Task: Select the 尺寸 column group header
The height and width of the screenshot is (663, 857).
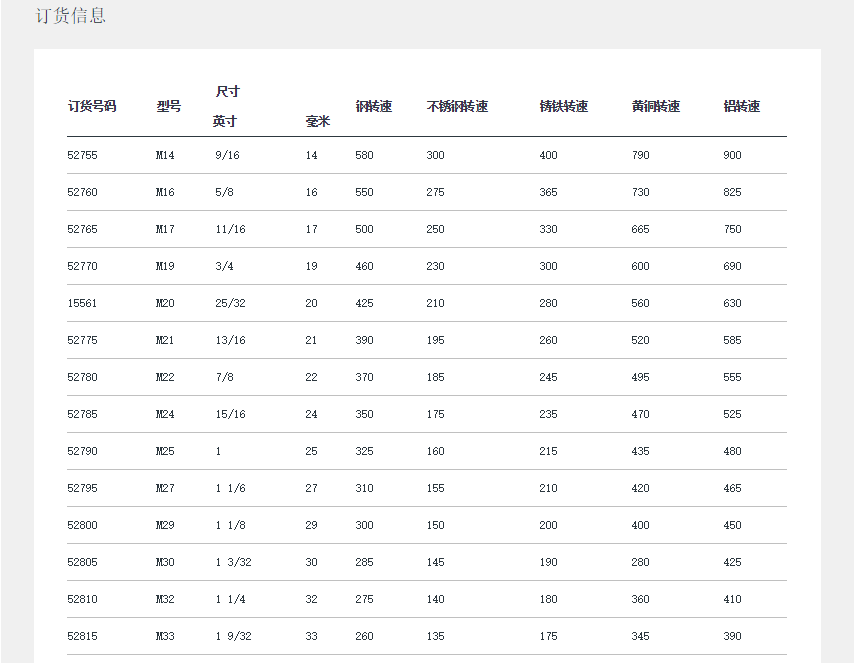Action: [228, 92]
